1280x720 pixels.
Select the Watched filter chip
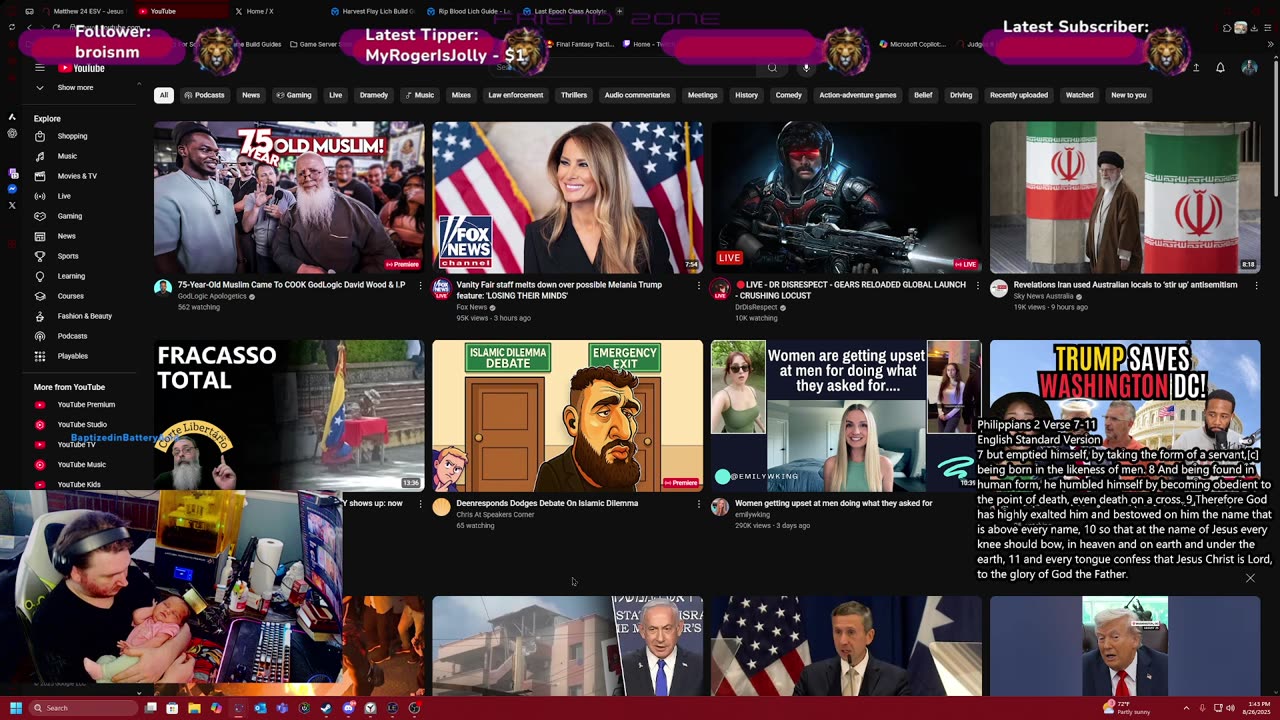click(x=1079, y=95)
